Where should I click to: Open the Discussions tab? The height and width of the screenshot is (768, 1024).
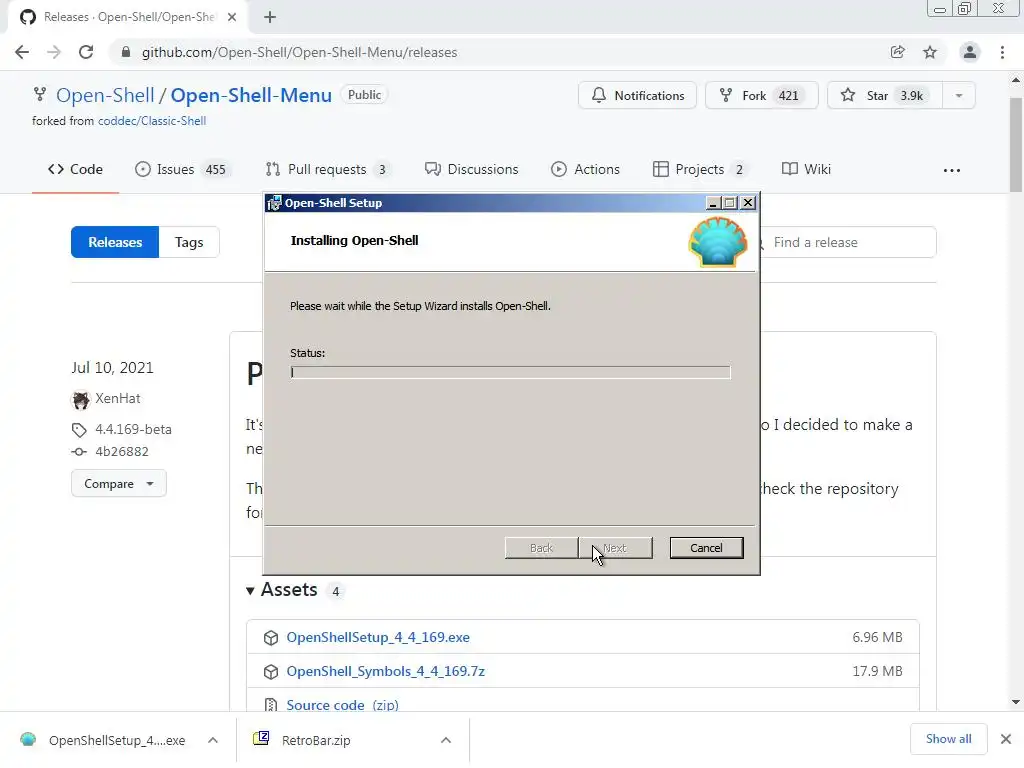[471, 169]
